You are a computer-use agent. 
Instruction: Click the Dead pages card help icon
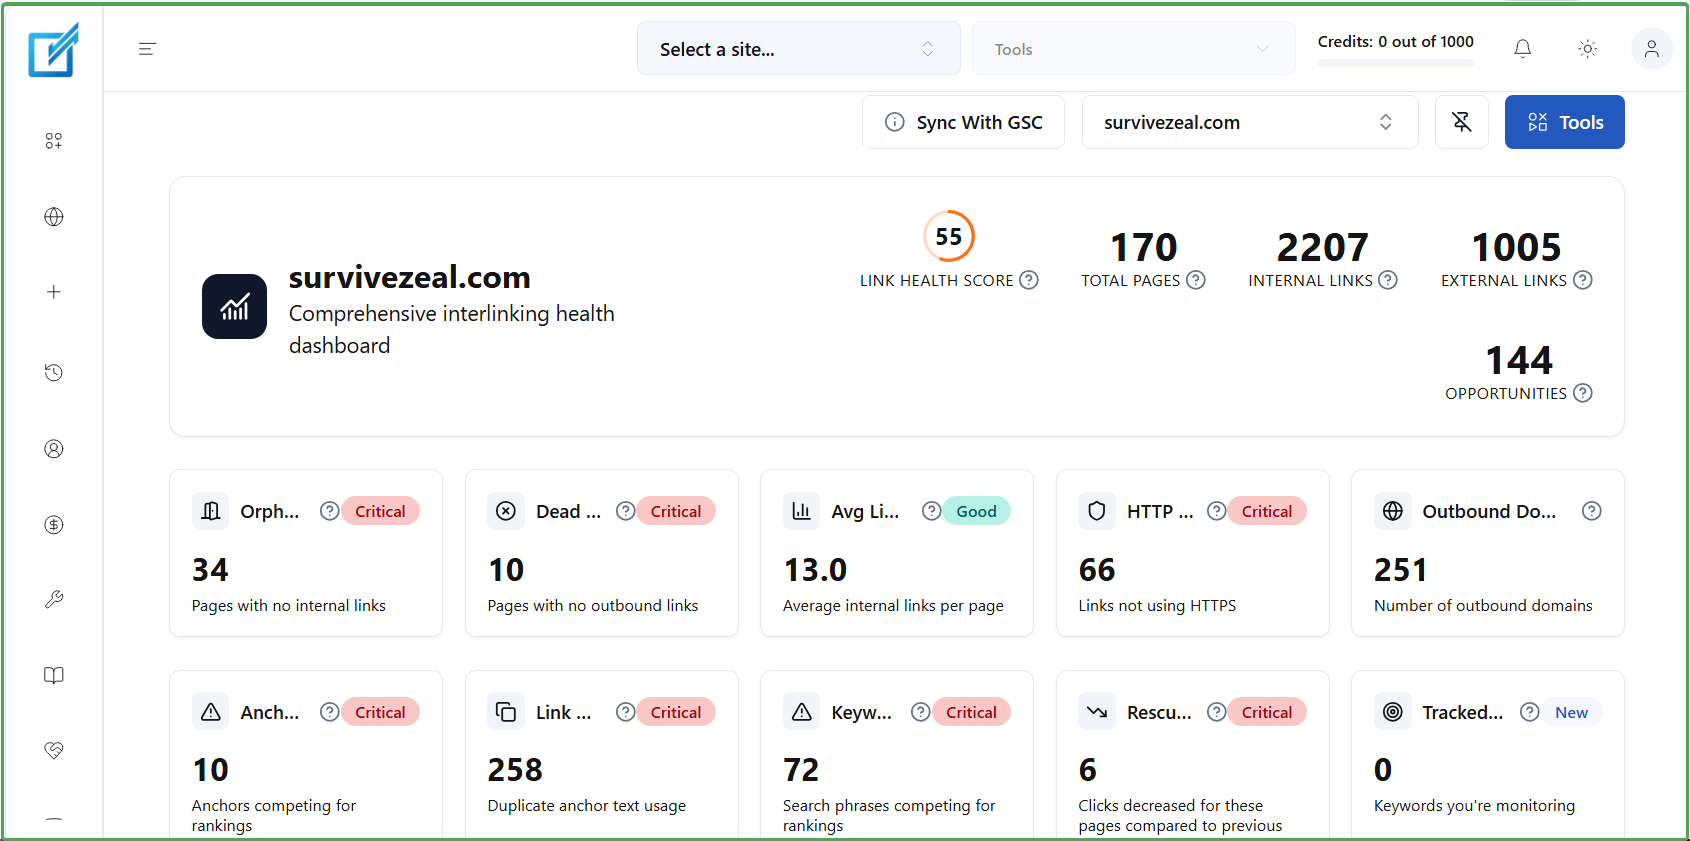click(x=626, y=511)
